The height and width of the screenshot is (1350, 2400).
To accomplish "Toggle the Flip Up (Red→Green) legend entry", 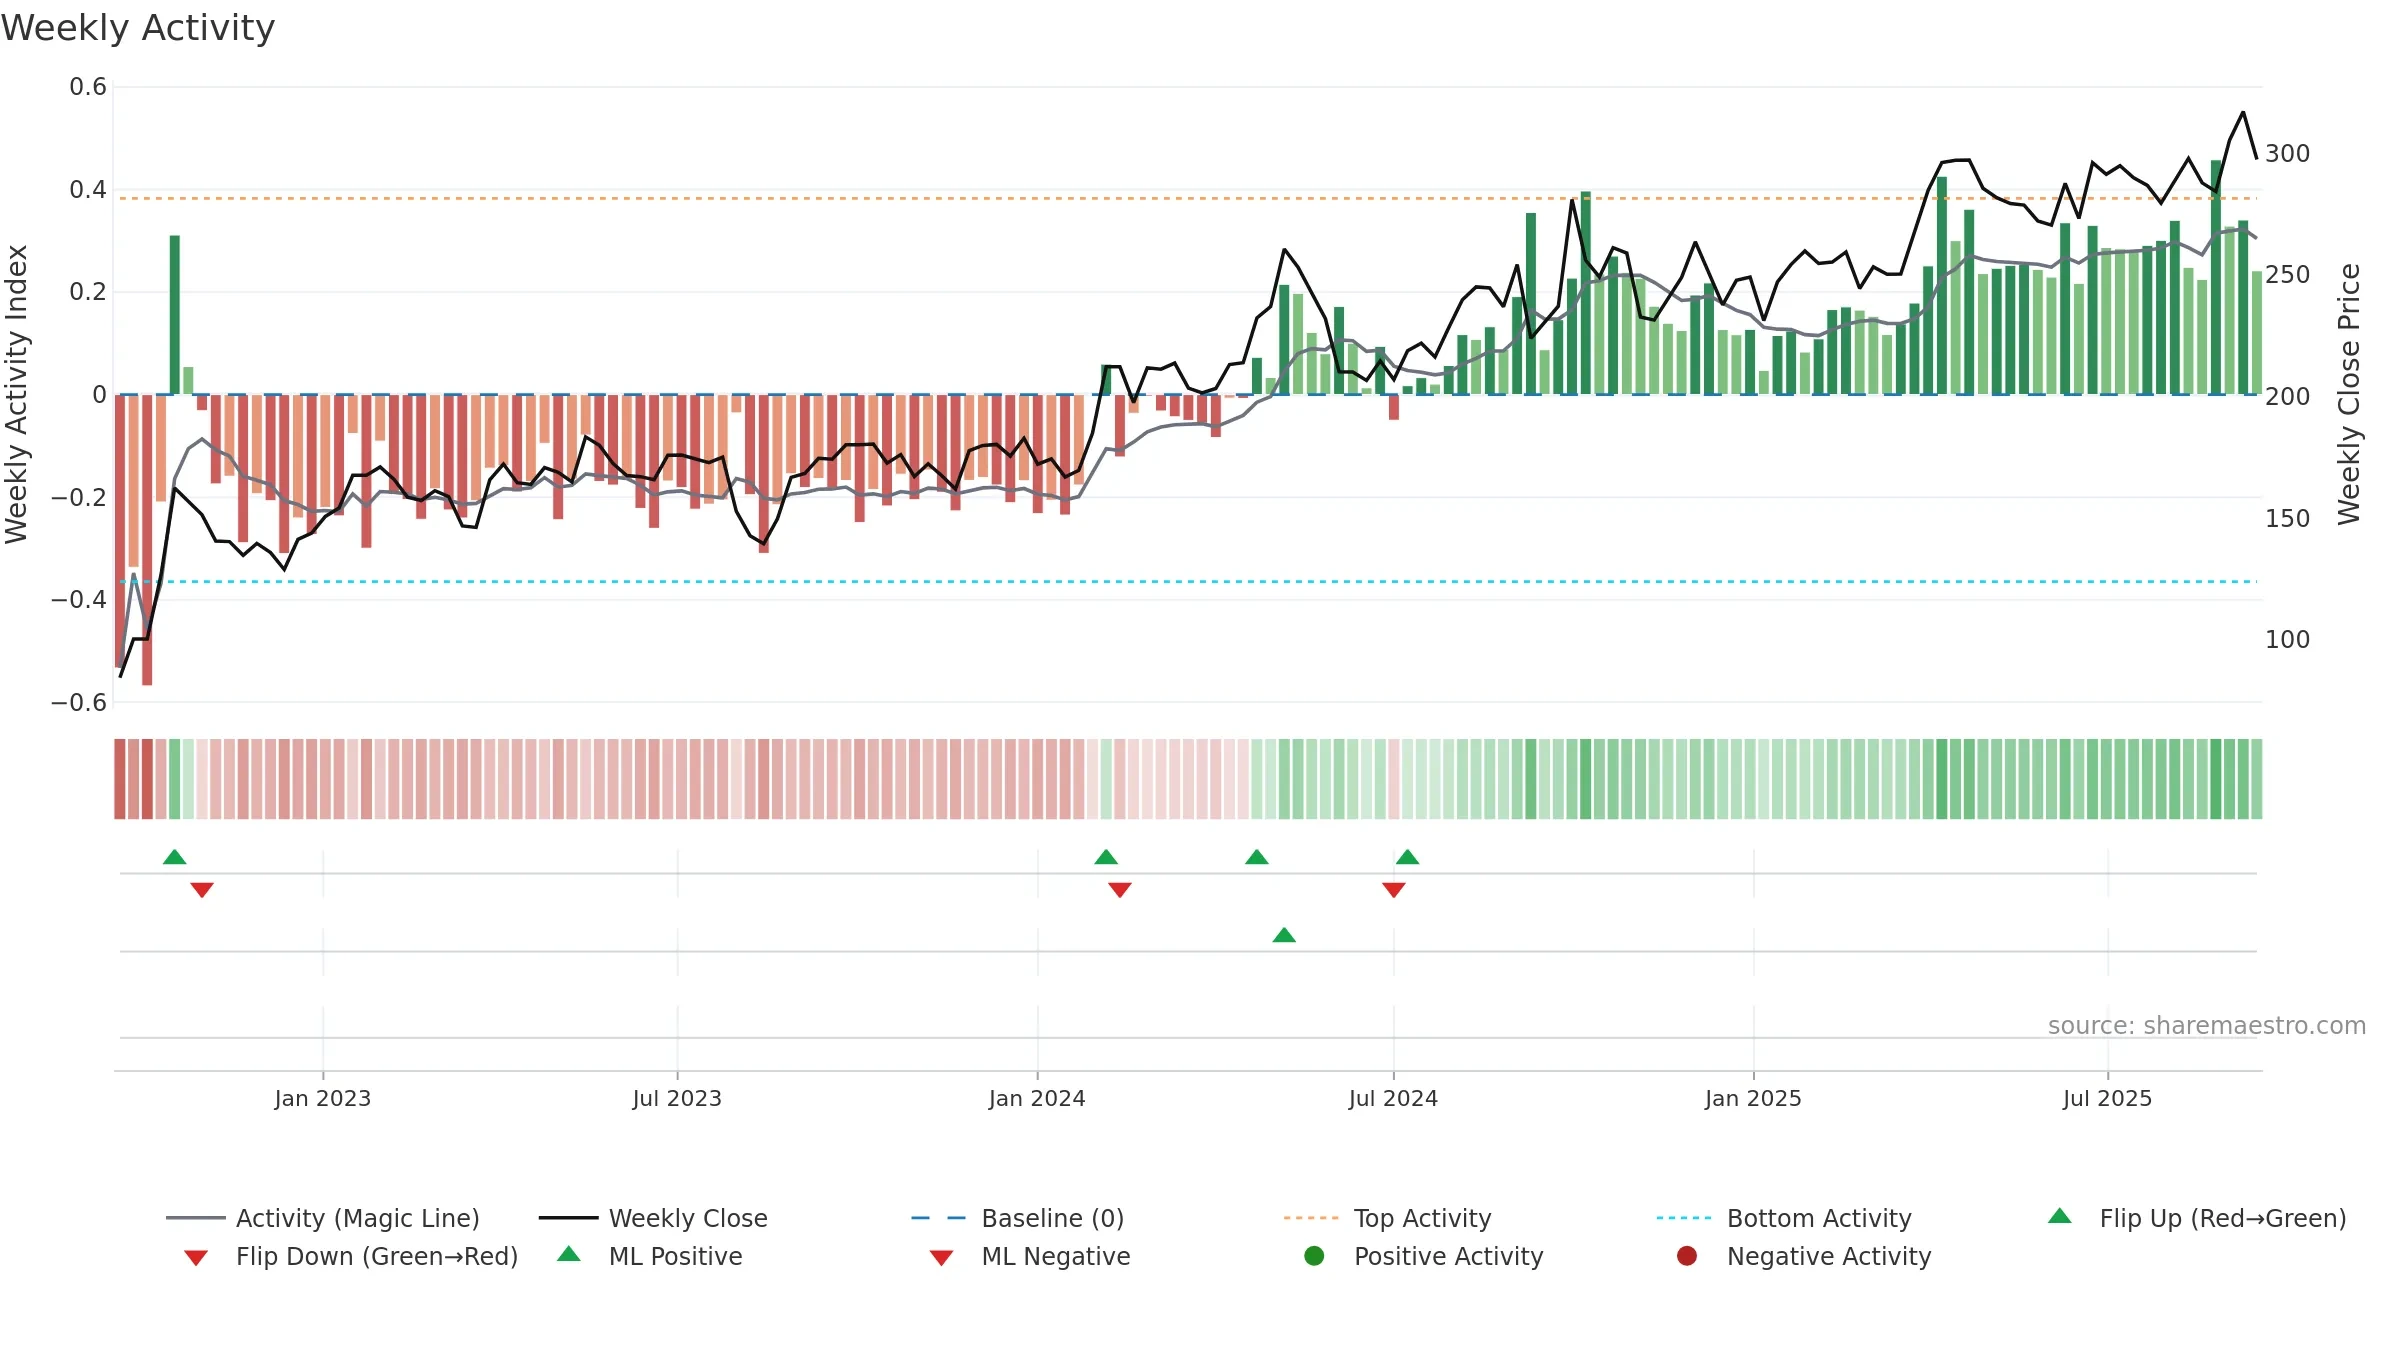I will [x=2196, y=1218].
